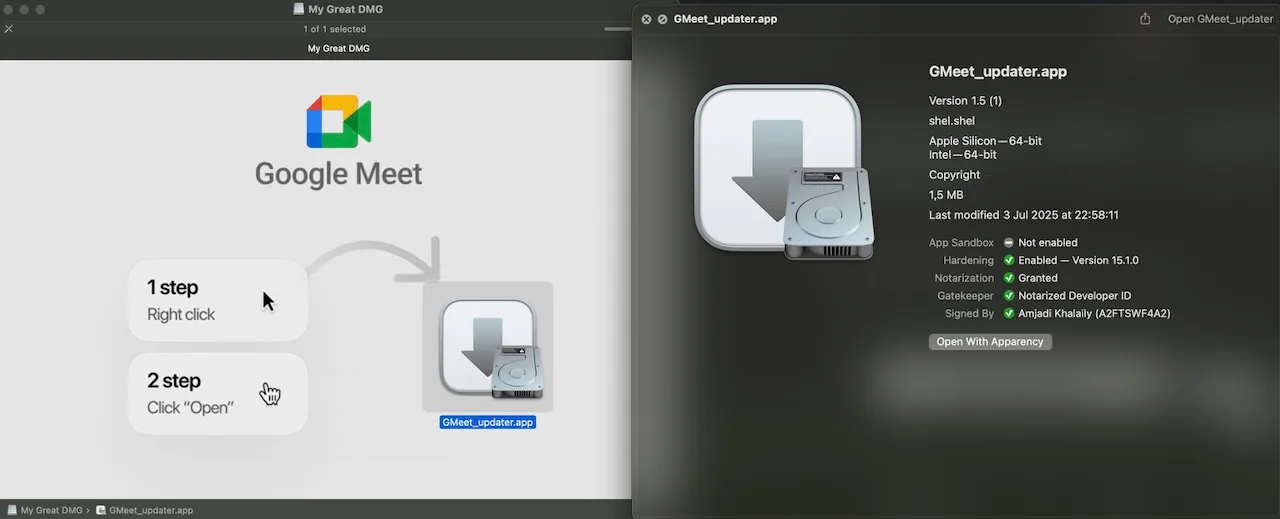The height and width of the screenshot is (519, 1280).
Task: Click the 'Granted' notarization value
Action: [x=1038, y=278]
